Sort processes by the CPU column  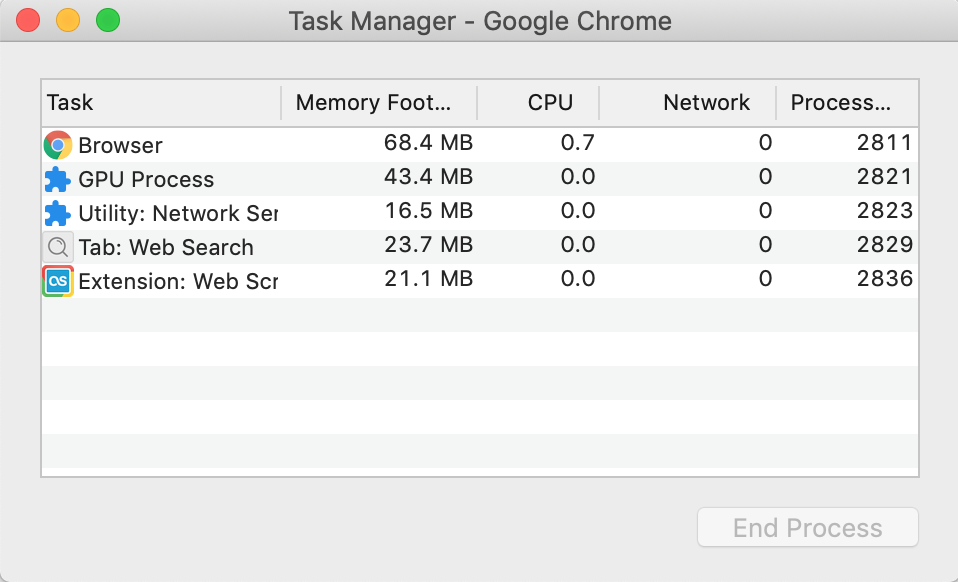point(538,103)
